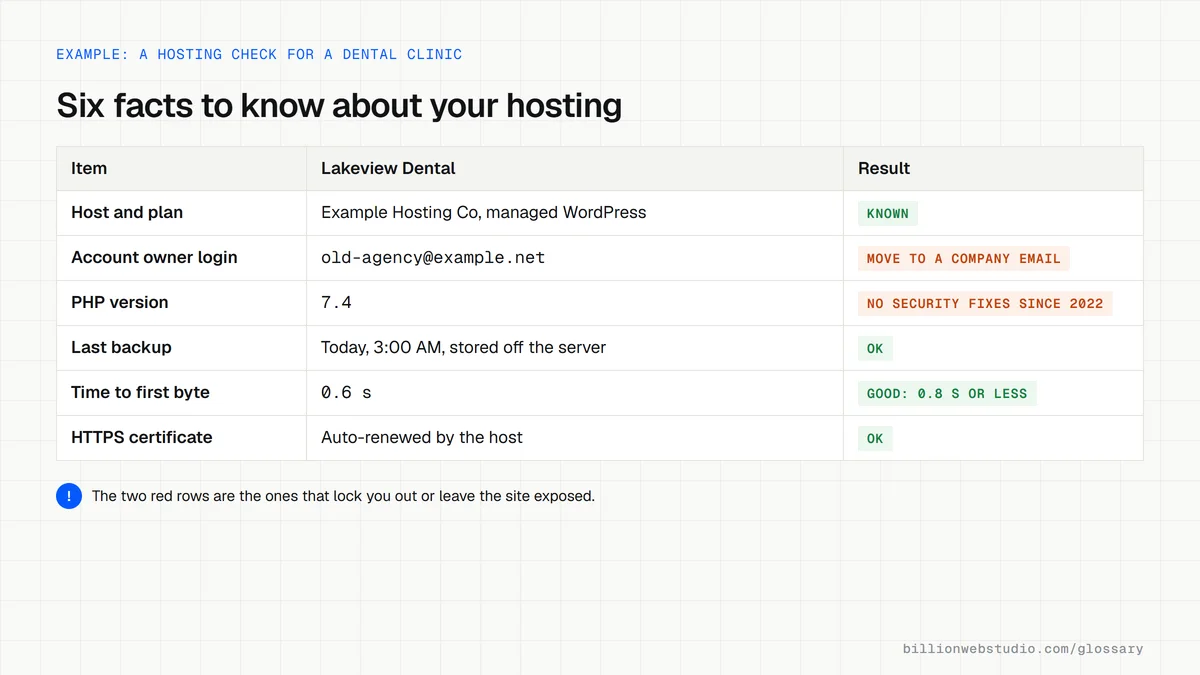
Task: Select the 'Item' column header
Action: click(x=89, y=168)
